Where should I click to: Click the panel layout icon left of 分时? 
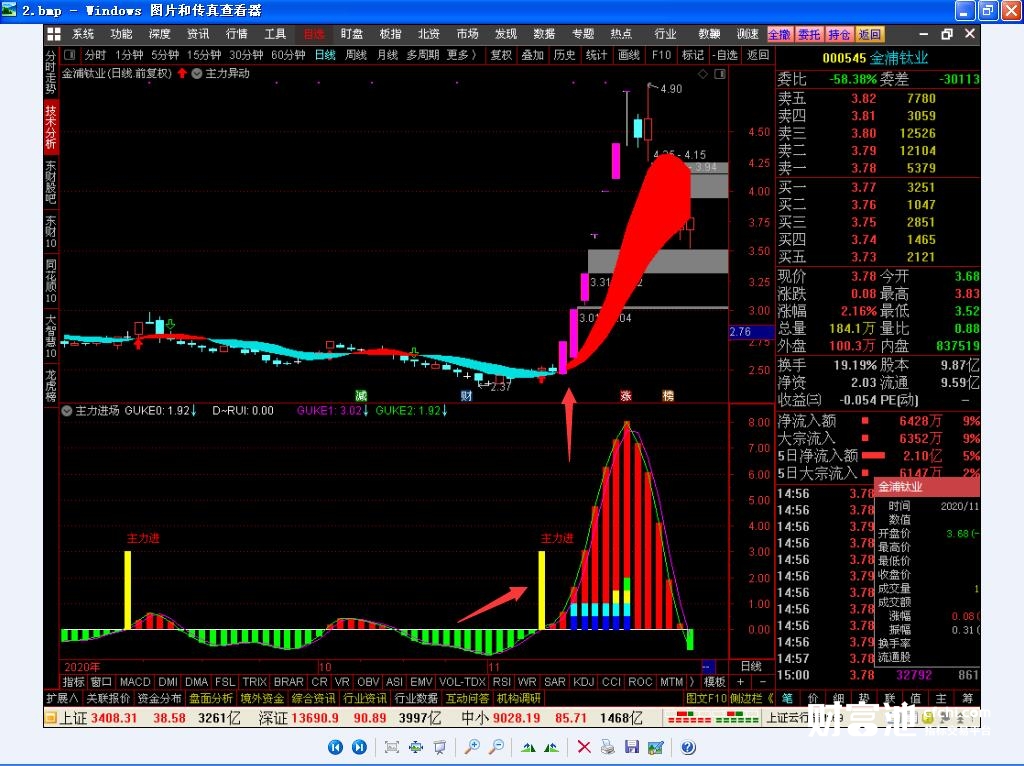coord(70,55)
